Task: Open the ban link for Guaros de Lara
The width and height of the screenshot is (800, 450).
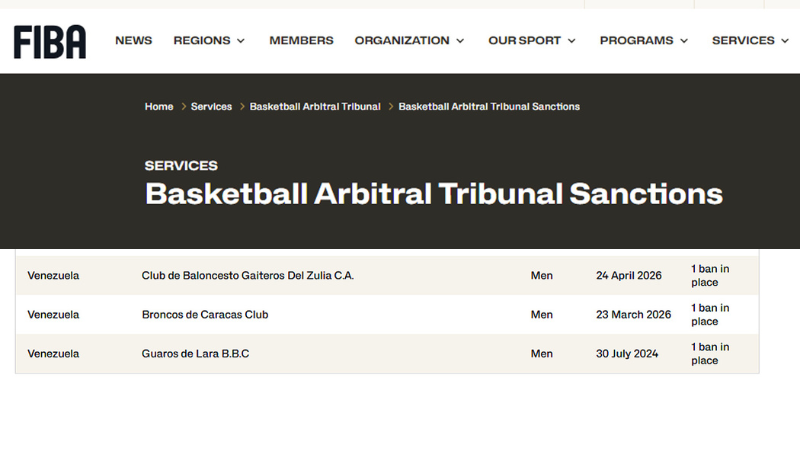Action: tap(709, 353)
